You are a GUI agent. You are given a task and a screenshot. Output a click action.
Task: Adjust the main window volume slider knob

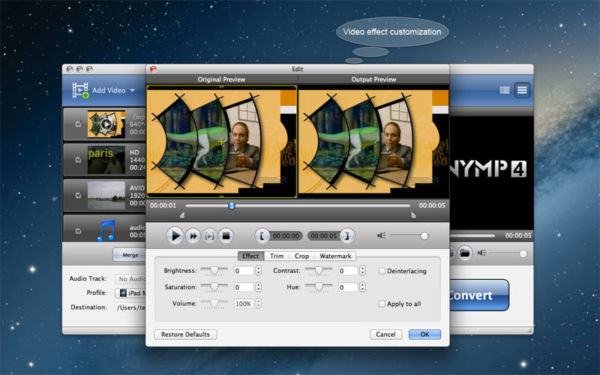coord(523,253)
